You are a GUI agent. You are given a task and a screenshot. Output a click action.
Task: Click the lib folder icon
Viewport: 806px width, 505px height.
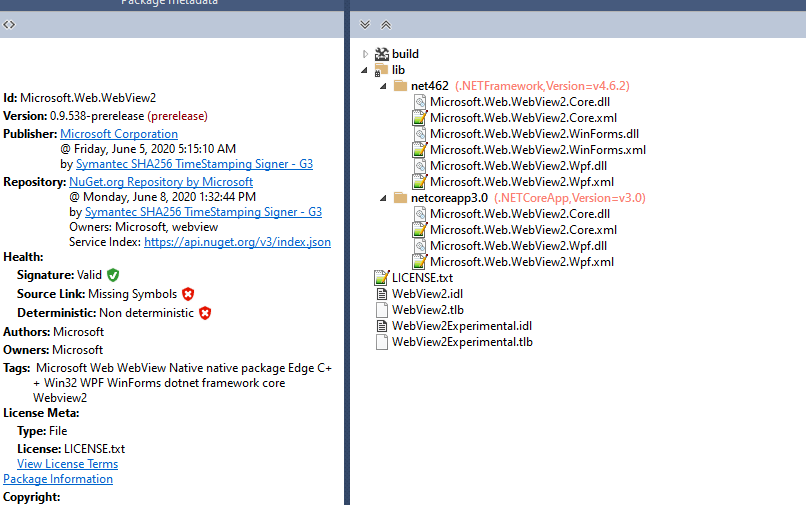[381, 70]
